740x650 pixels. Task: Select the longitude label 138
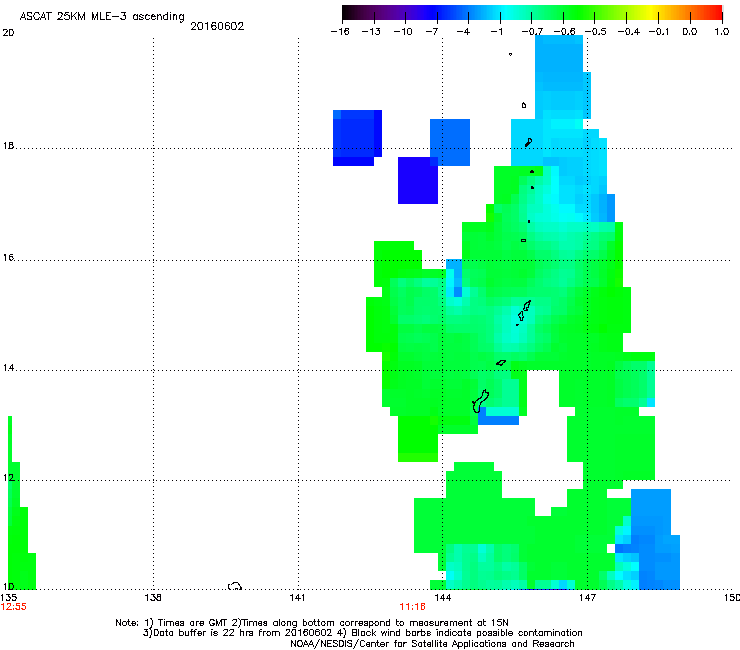tap(153, 598)
